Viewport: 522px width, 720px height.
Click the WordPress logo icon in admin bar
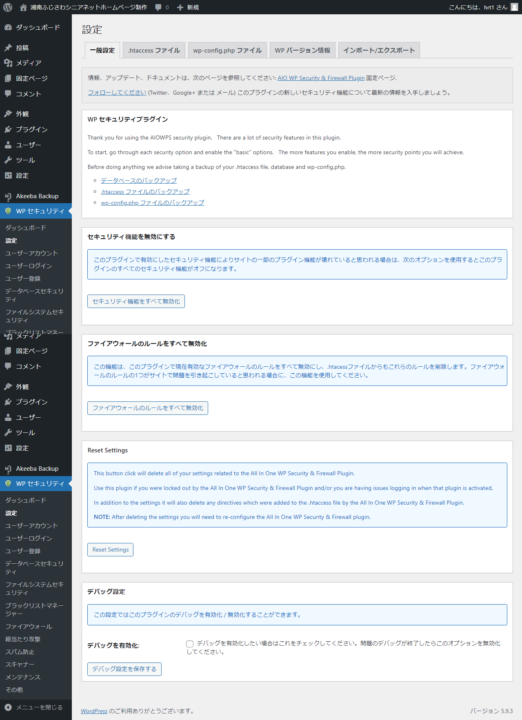7,7
